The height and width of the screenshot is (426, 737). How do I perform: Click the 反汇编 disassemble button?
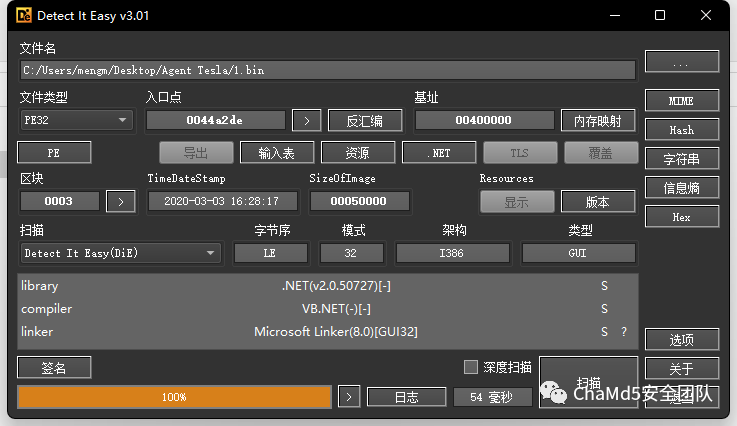click(365, 120)
